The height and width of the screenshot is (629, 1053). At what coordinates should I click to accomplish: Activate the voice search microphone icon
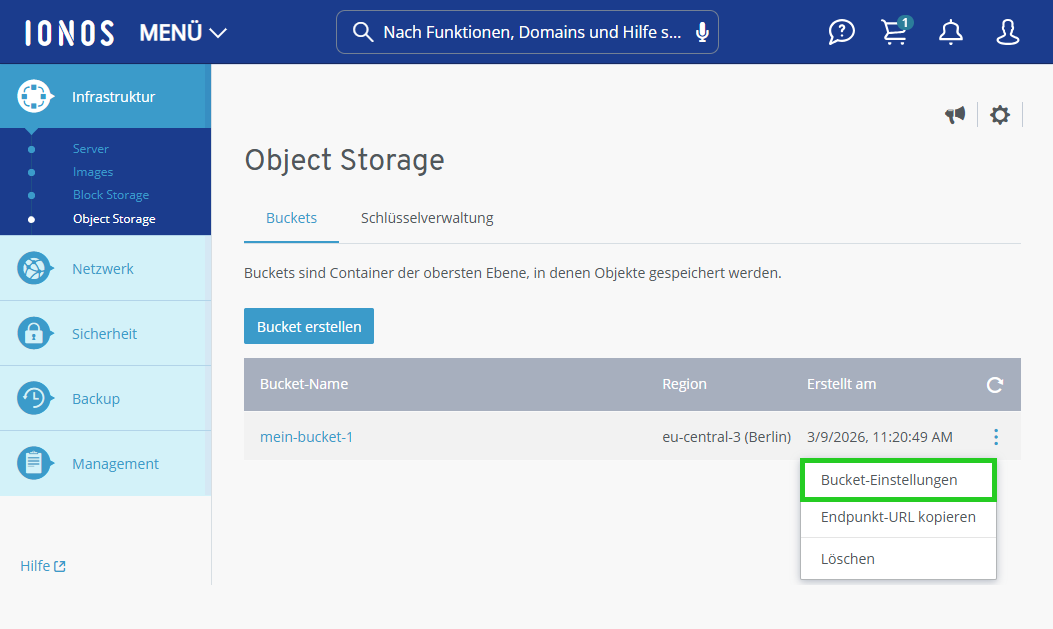(703, 31)
